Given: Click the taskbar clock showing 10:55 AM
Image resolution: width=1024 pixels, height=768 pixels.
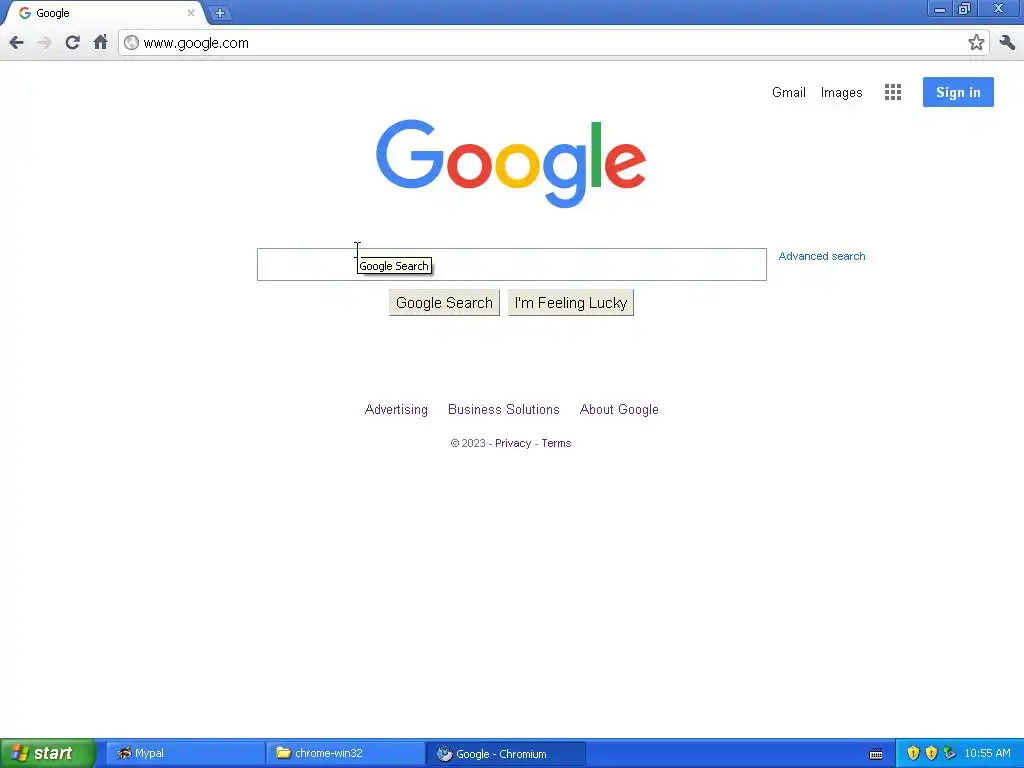Looking at the screenshot, I should 987,754.
